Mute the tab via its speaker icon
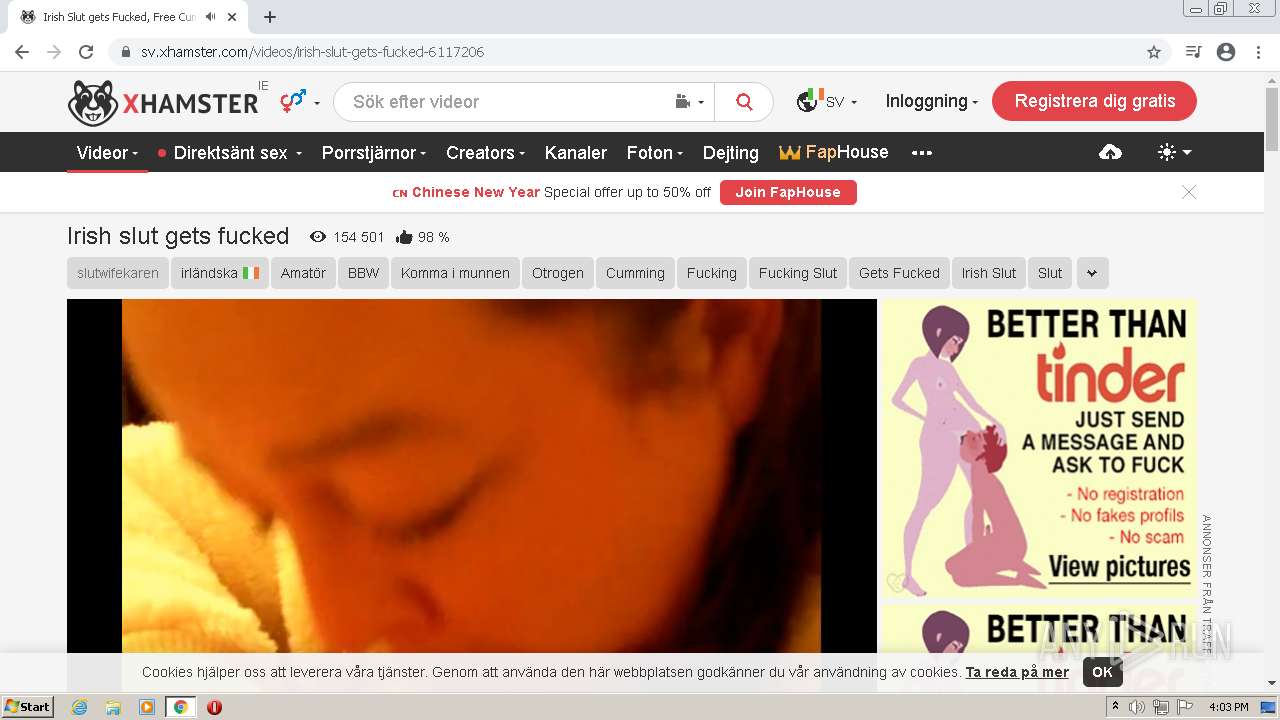This screenshot has height=720, width=1280. 210,17
